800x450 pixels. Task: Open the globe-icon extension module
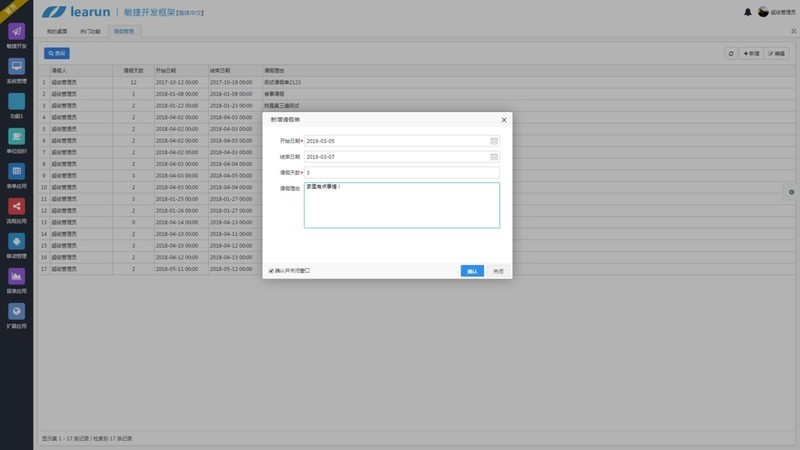pyautogui.click(x=16, y=311)
